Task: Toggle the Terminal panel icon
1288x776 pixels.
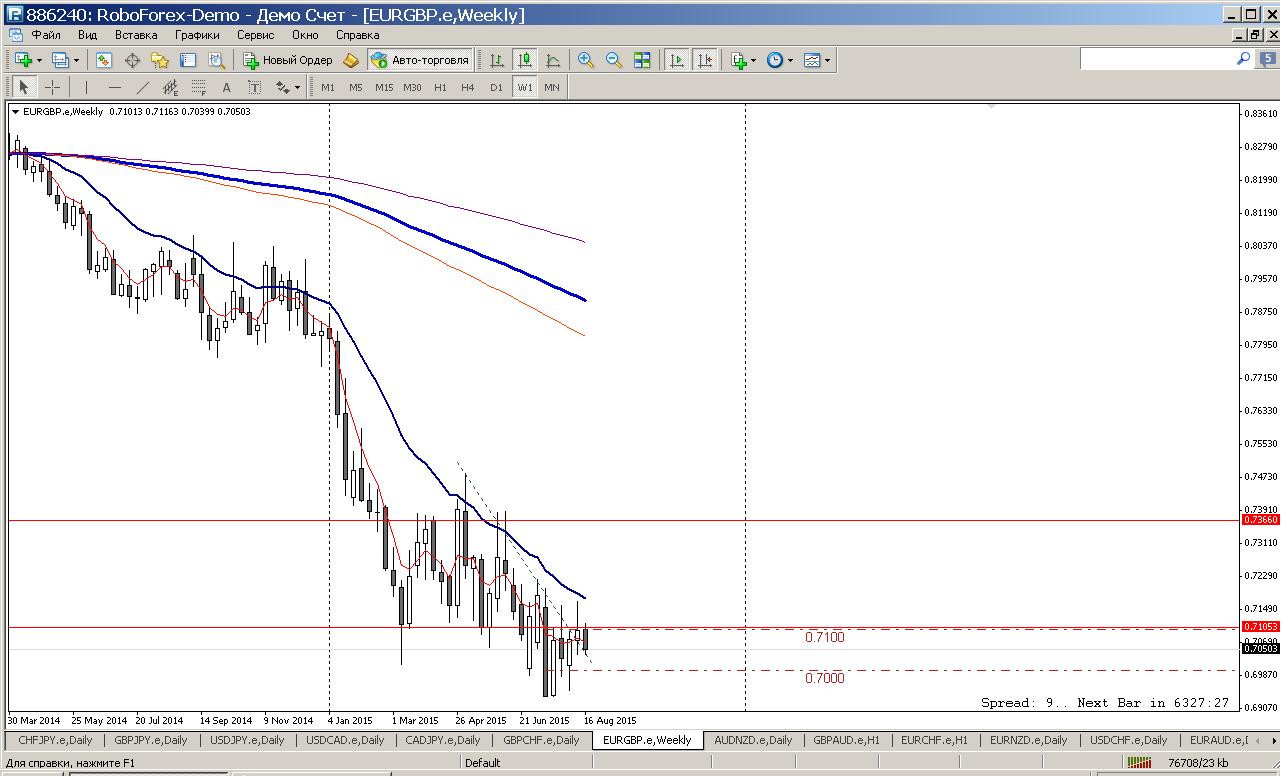Action: click(187, 60)
